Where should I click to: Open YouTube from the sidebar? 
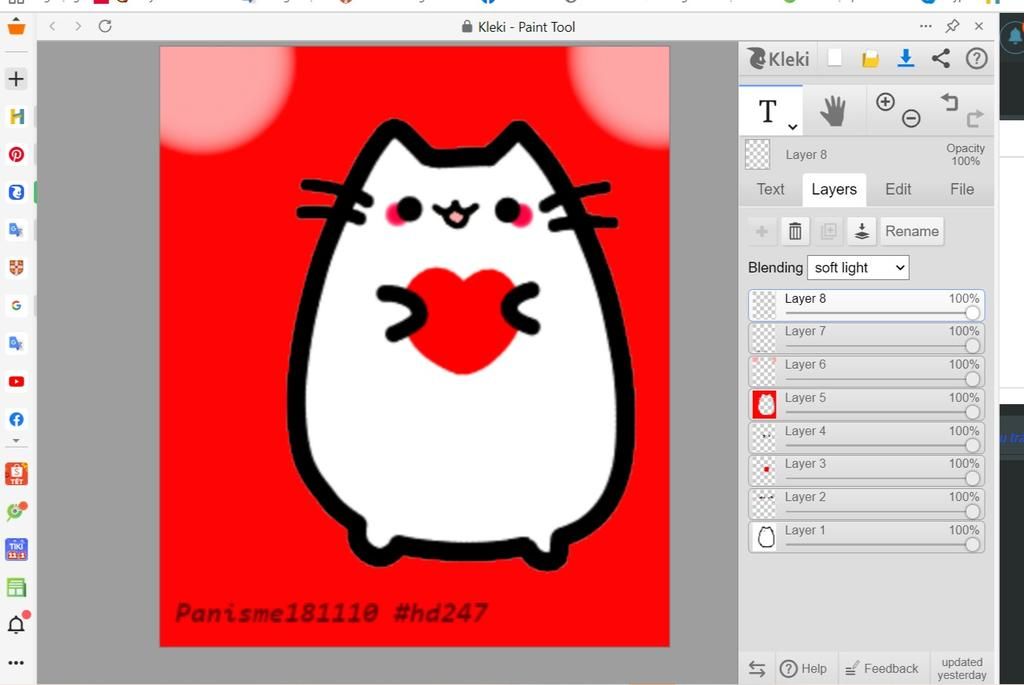[x=16, y=381]
